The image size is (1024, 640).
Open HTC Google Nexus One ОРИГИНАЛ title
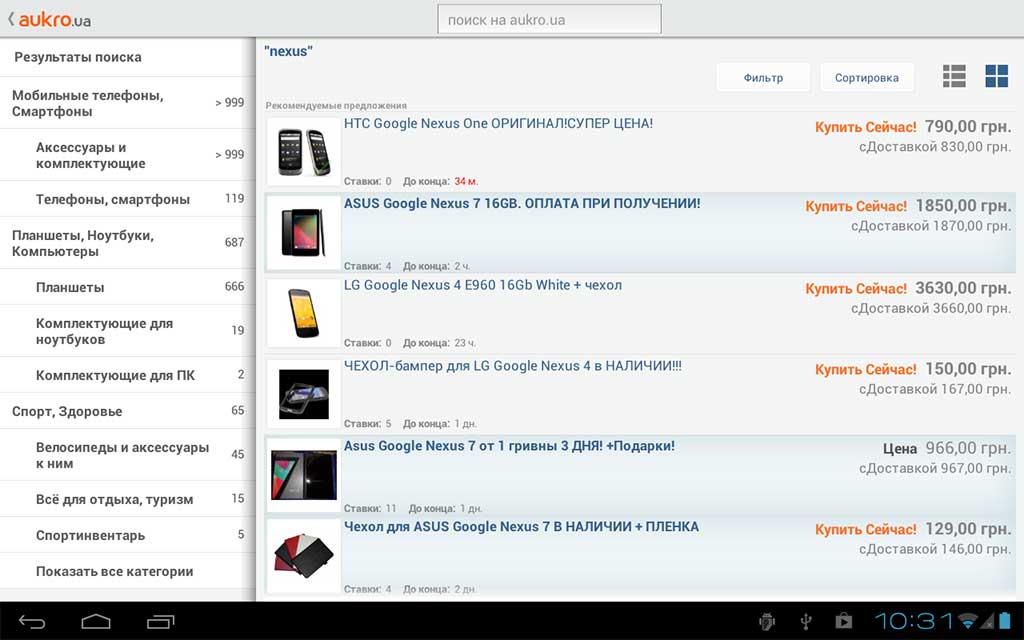[x=498, y=123]
